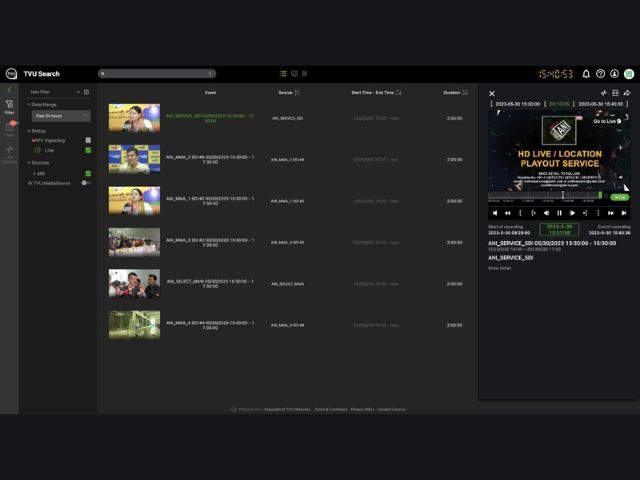Toggle the TVU MediaSource switch
640x480 pixels.
(86, 183)
